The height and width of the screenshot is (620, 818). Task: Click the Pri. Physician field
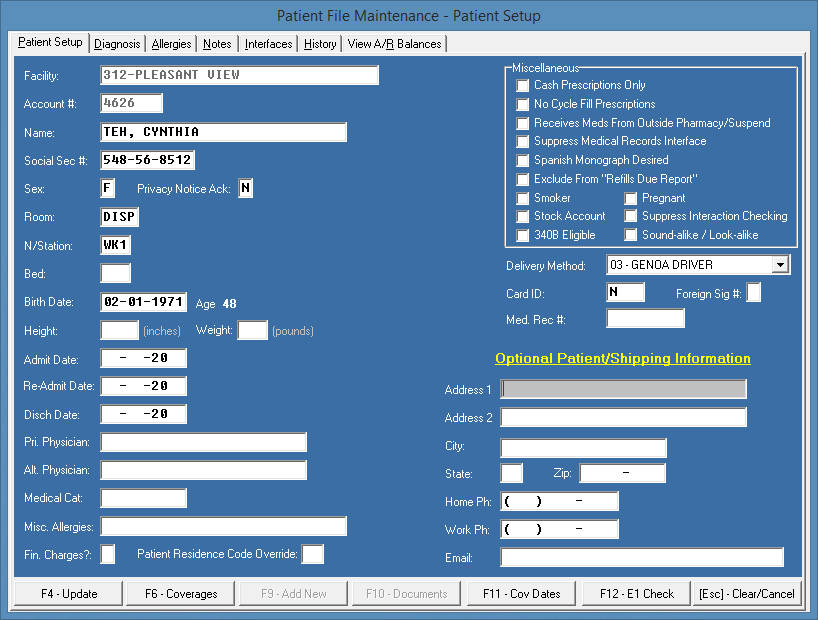point(203,442)
